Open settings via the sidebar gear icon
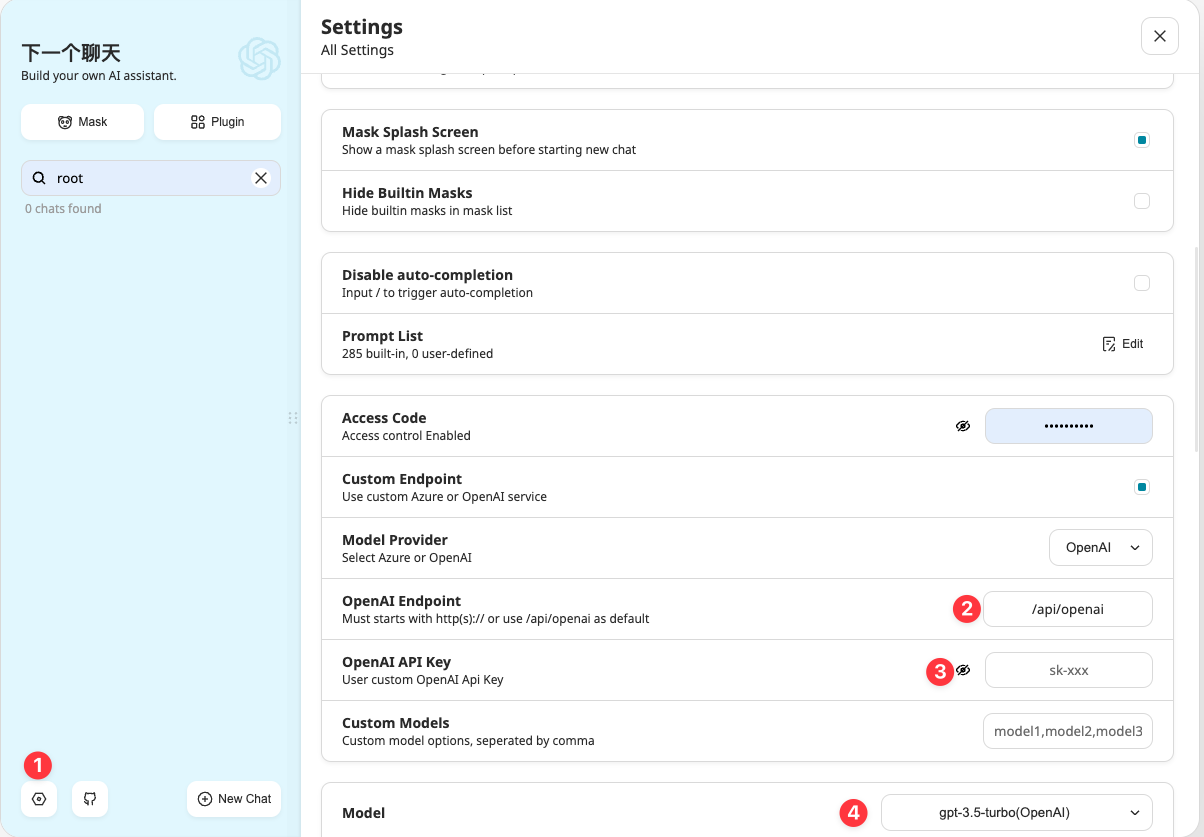1204x837 pixels. coord(39,799)
